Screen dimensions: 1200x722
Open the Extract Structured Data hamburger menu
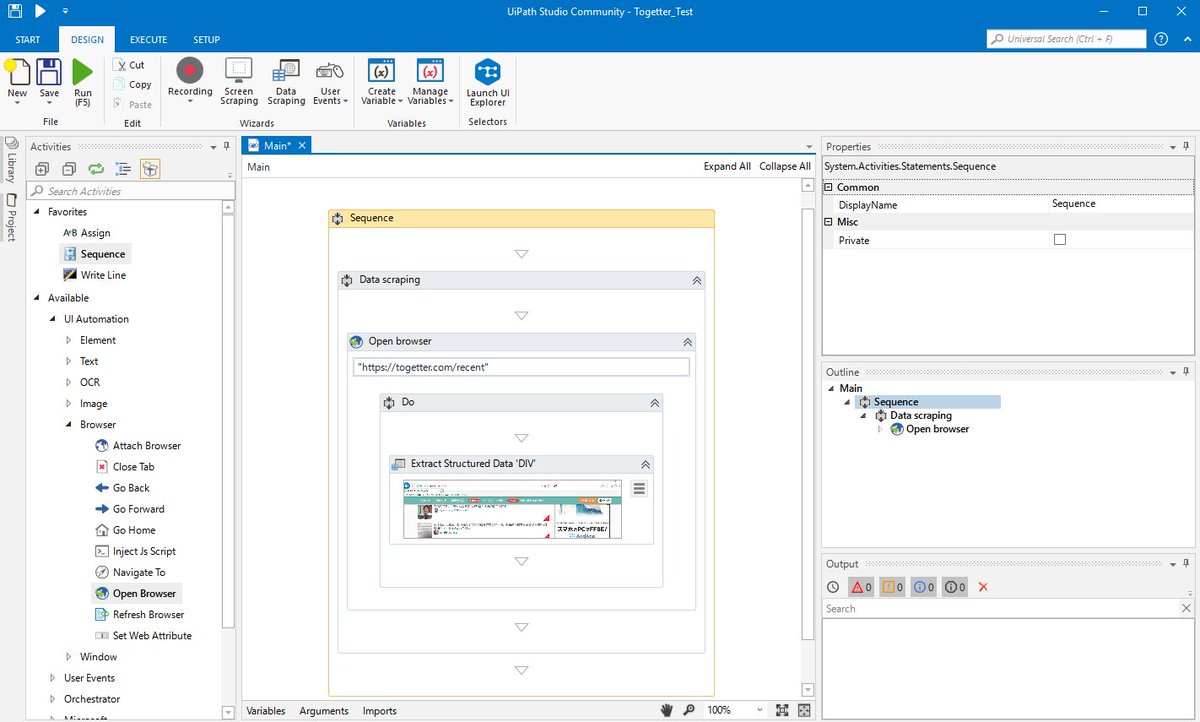click(640, 489)
